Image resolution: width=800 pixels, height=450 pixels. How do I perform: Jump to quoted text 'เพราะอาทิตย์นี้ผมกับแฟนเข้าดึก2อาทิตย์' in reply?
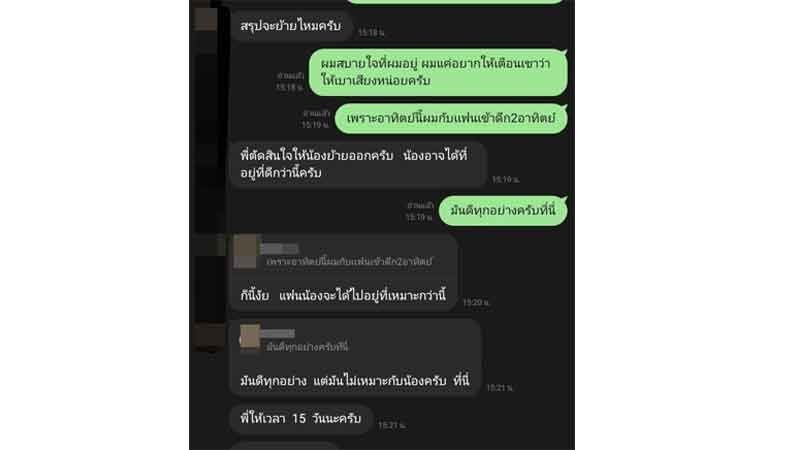tap(349, 262)
